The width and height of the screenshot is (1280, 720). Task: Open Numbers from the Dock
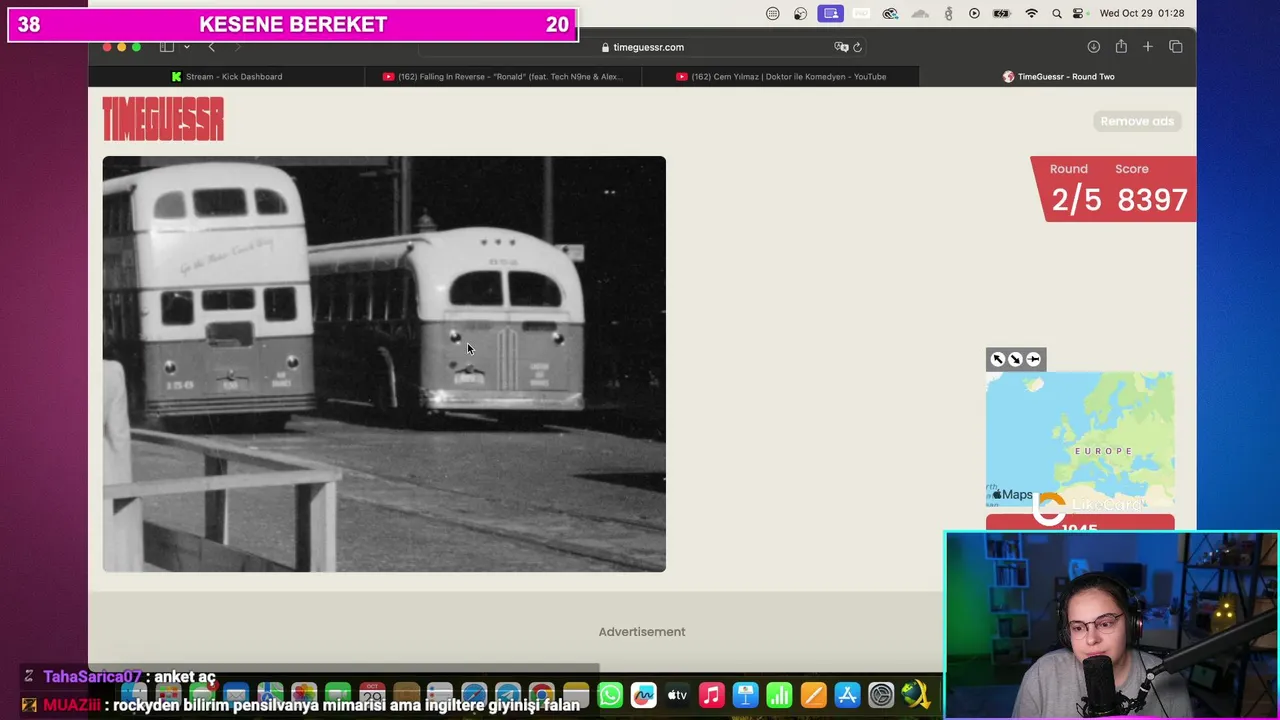click(779, 695)
